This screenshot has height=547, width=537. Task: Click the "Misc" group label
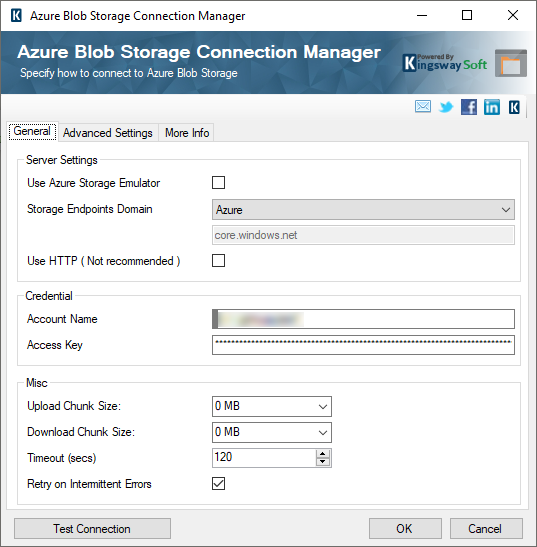point(37,383)
